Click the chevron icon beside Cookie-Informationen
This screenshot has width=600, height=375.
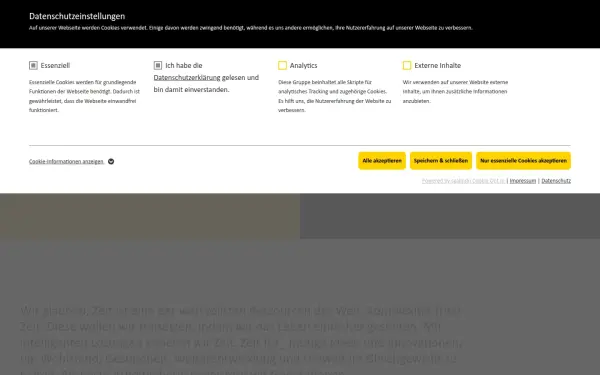111,161
